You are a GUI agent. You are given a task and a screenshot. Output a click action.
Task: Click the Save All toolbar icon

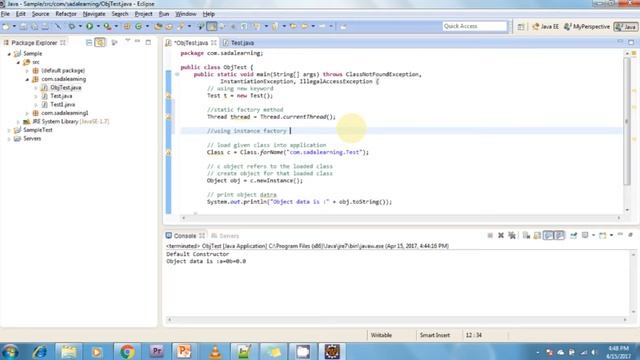point(34,27)
